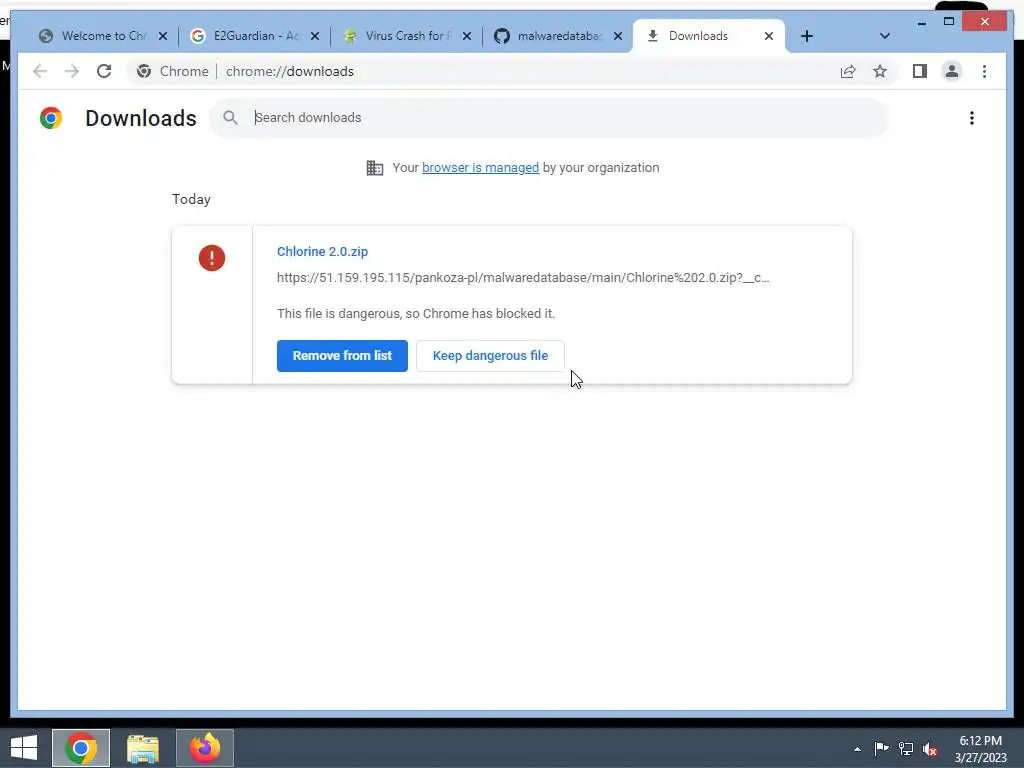The width and height of the screenshot is (1024, 768).
Task: Click the search magnifier icon in Downloads
Action: (x=230, y=118)
